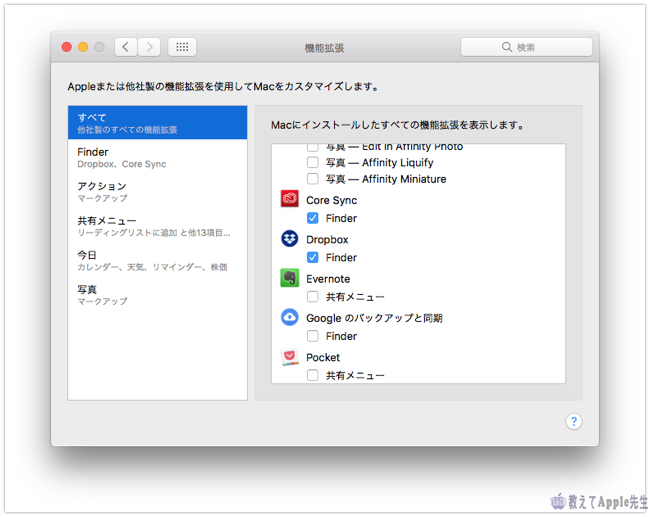Show all preferences grid button
The width and height of the screenshot is (650, 517).
pyautogui.click(x=182, y=47)
